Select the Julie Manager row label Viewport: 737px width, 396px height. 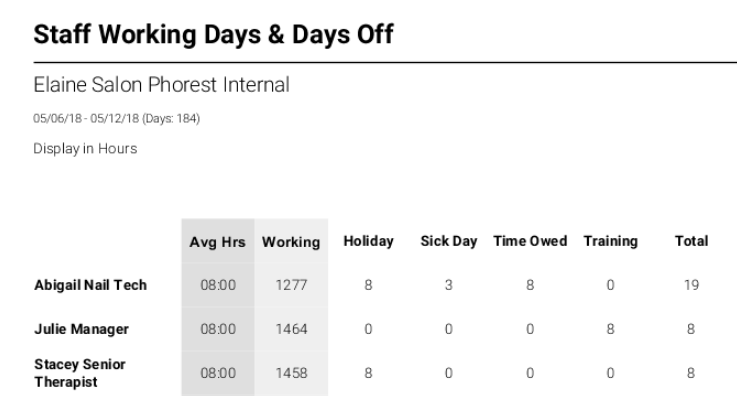[81, 329]
